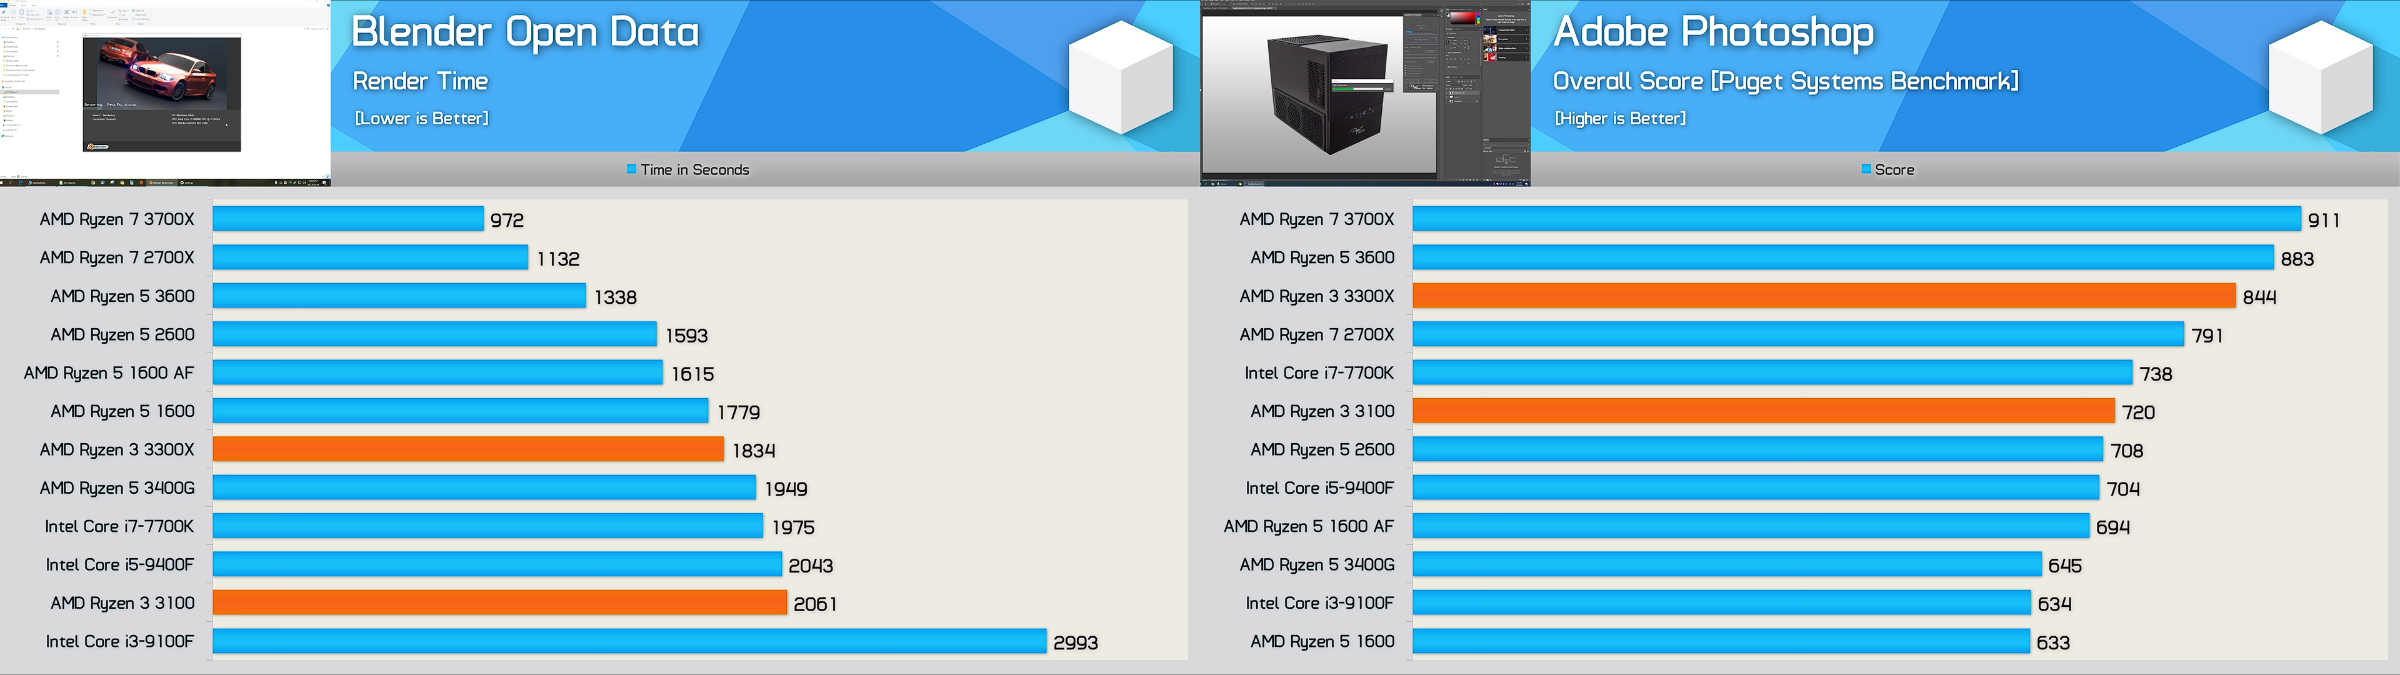Open the Blender render screenshot thumbnail
This screenshot has height=675, width=2400.
coord(165,92)
